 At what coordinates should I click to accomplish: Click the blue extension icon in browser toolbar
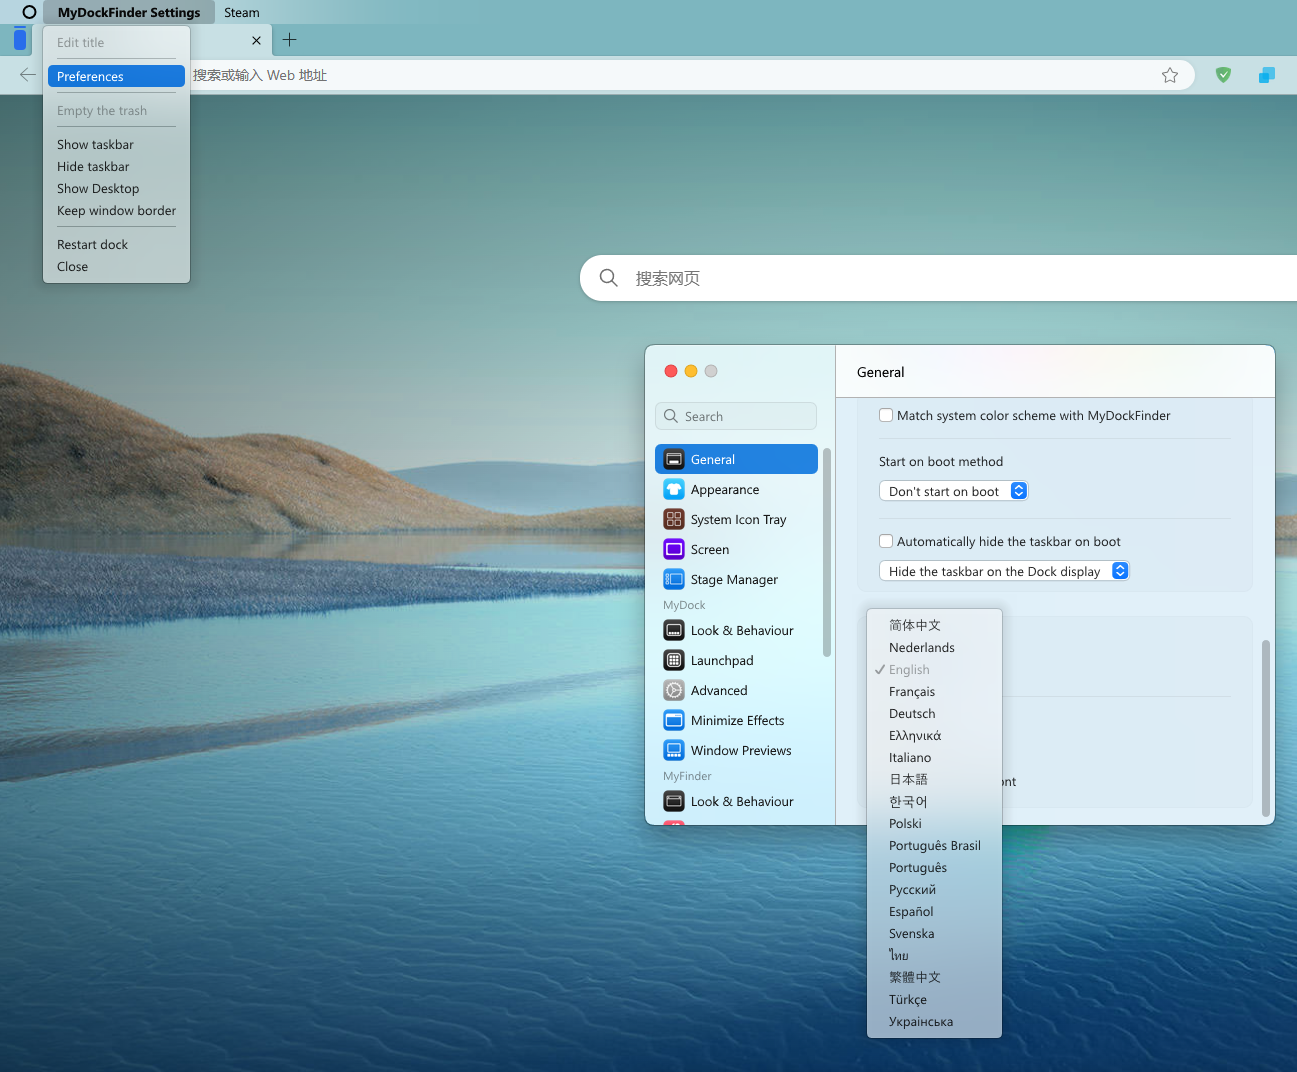pos(1267,75)
